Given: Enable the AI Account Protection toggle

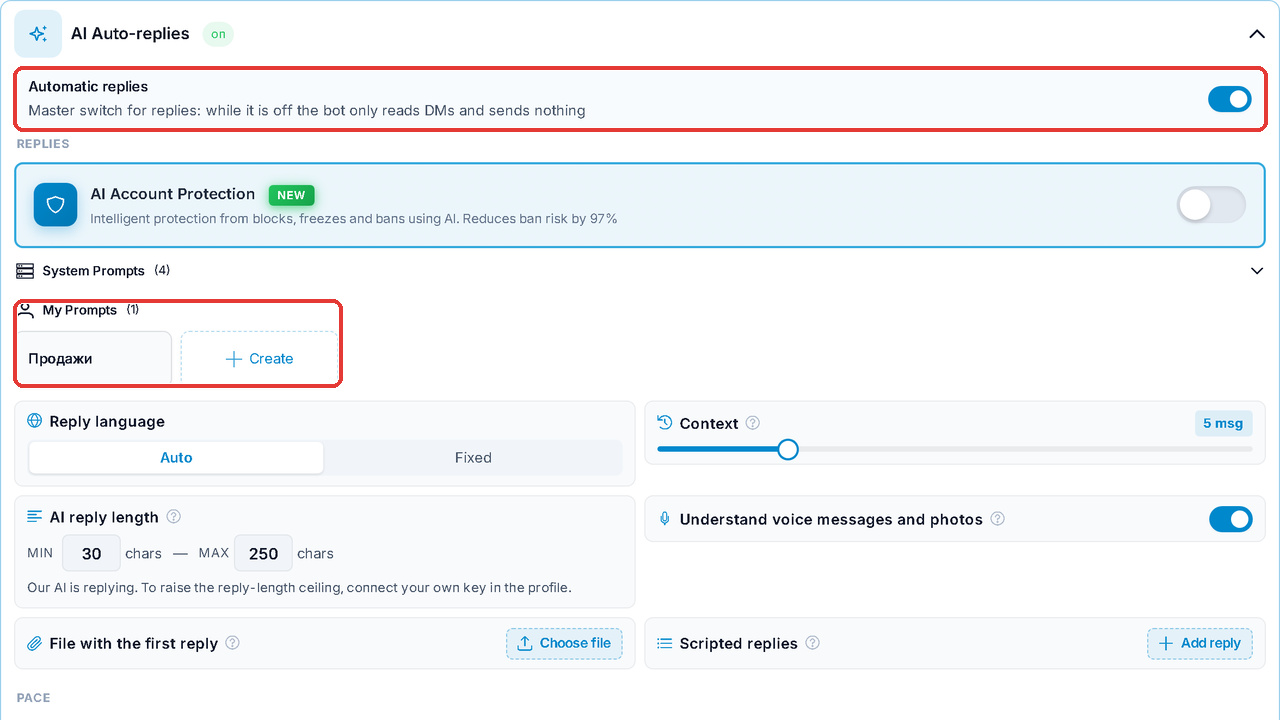Looking at the screenshot, I should 1211,205.
